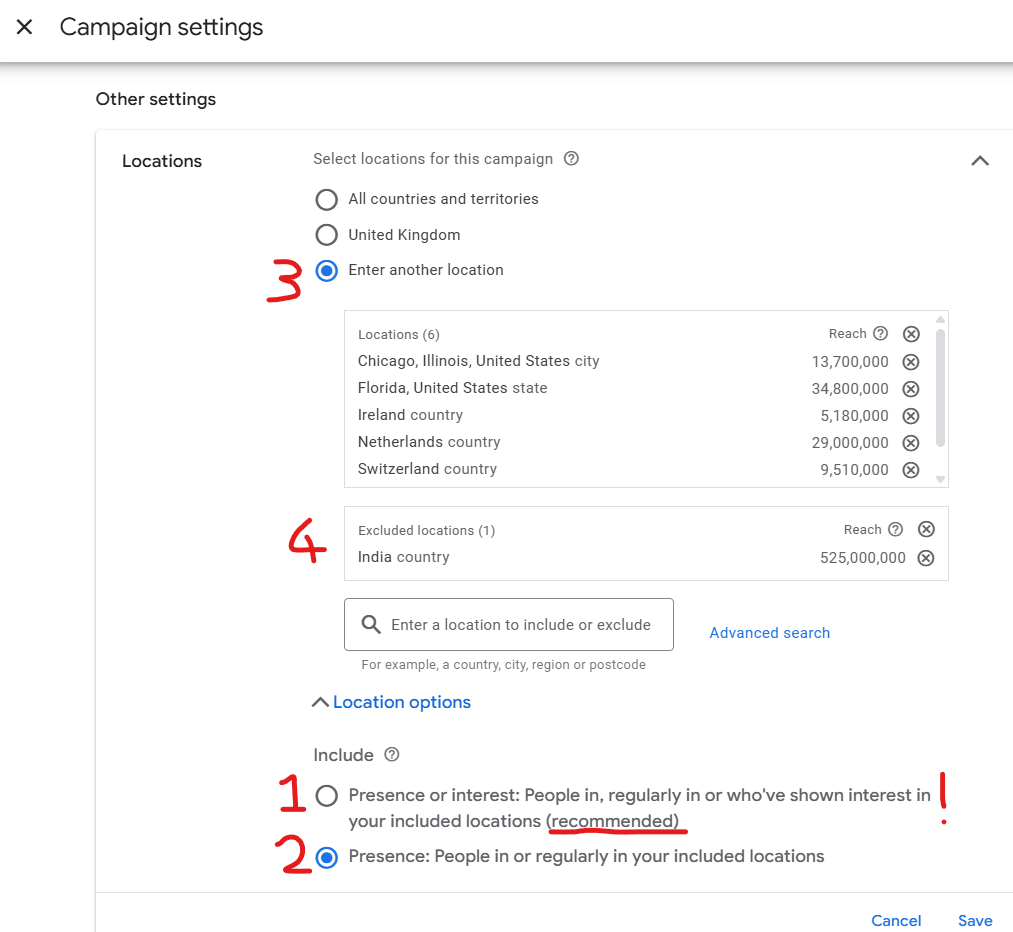Open help for Select locations for this campaign
1013x932 pixels.
point(571,159)
